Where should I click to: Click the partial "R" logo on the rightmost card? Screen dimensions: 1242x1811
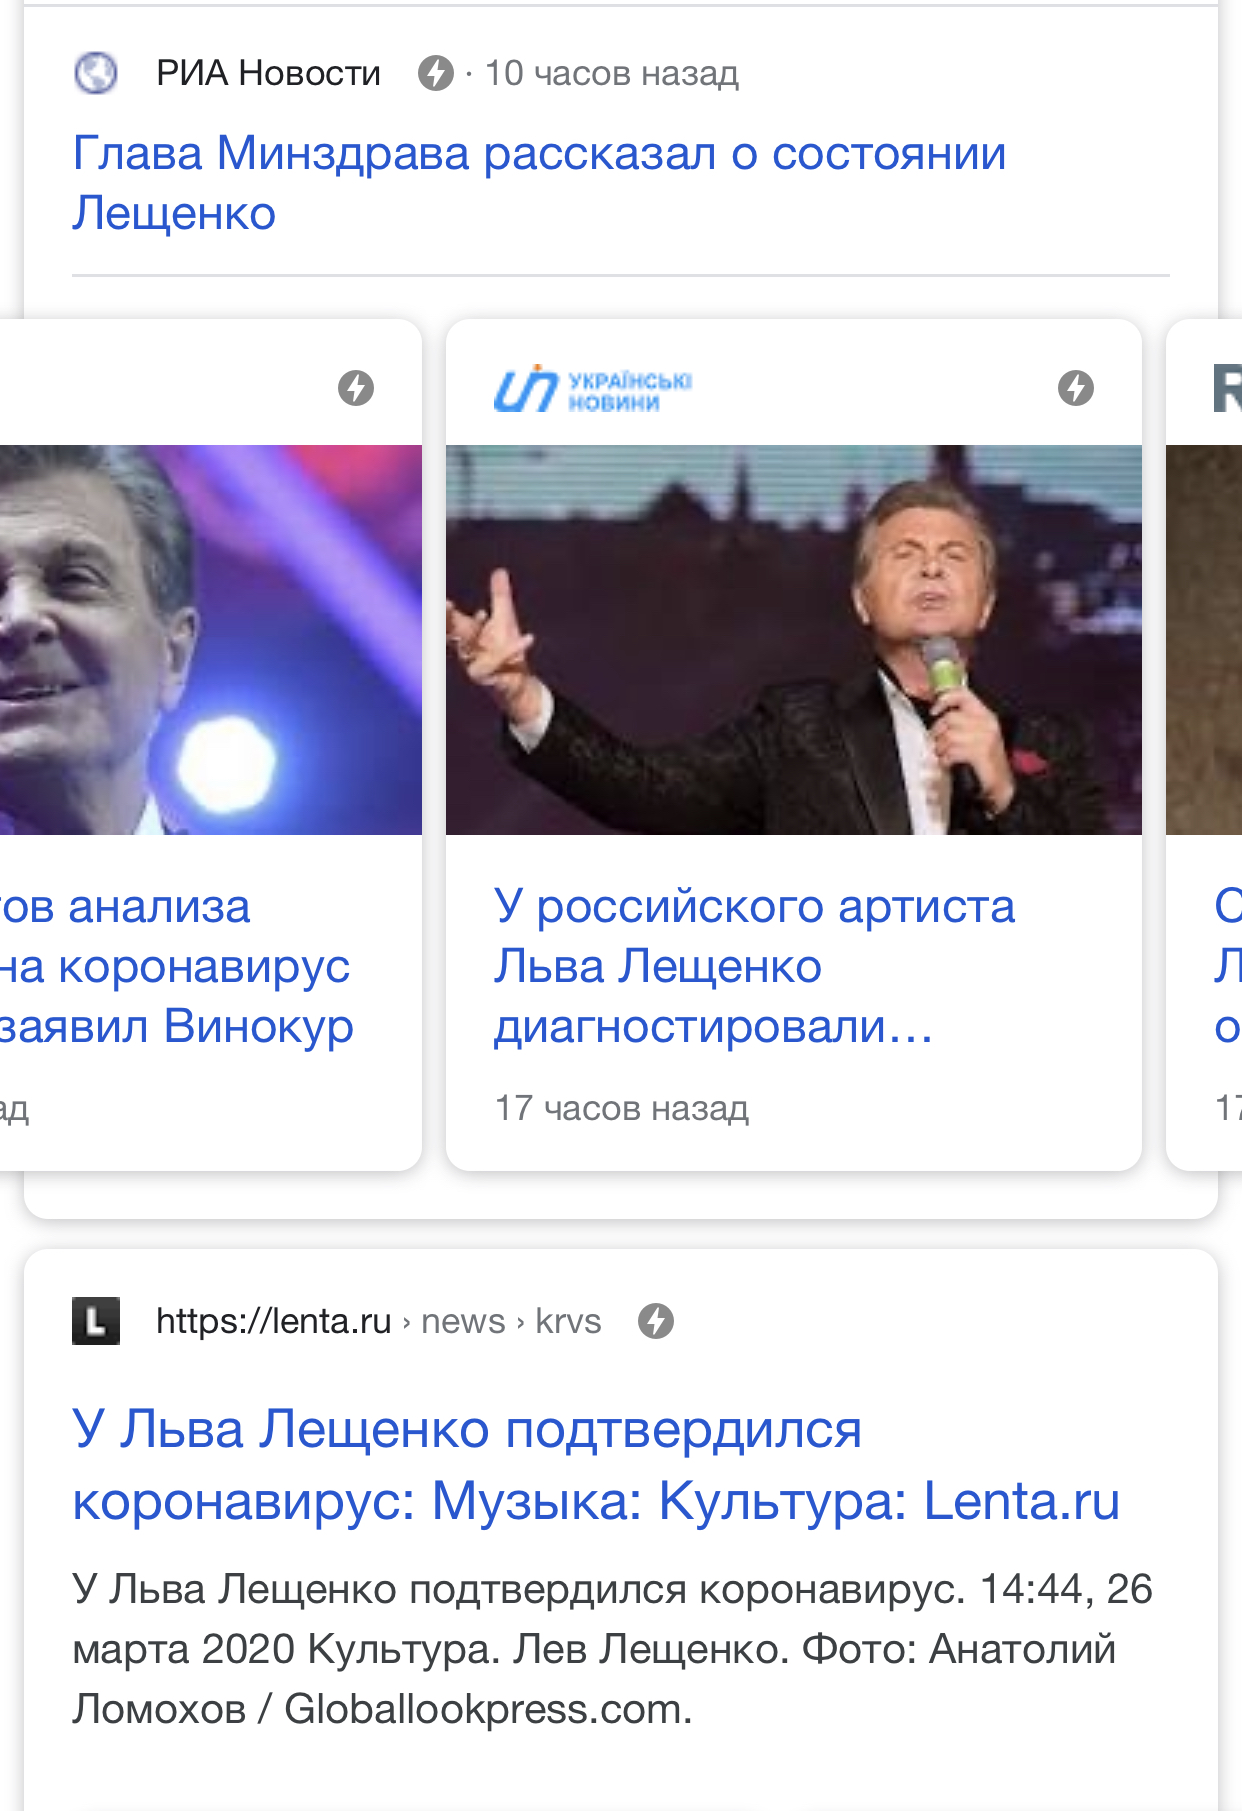tap(1227, 388)
